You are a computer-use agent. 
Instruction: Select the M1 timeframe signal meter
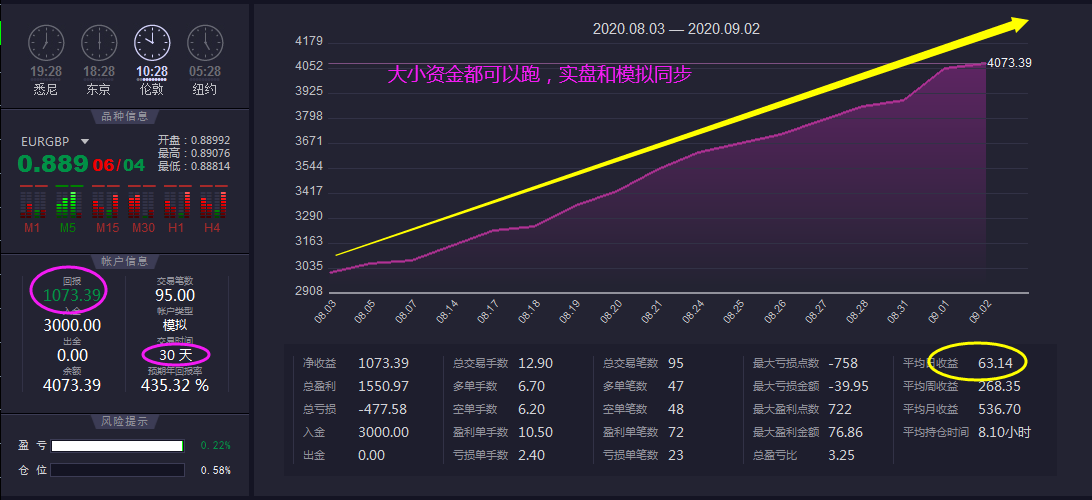[x=33, y=202]
